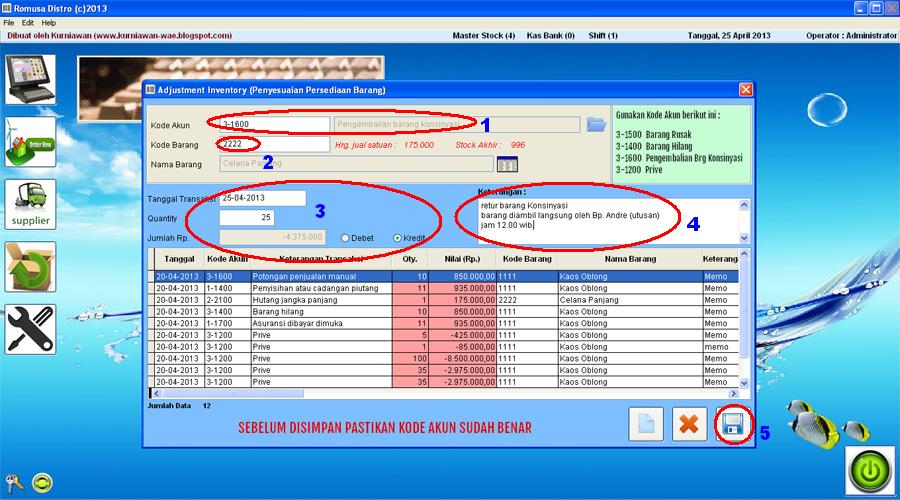900x500 pixels.
Task: Click the floppy disk save button
Action: tap(733, 424)
